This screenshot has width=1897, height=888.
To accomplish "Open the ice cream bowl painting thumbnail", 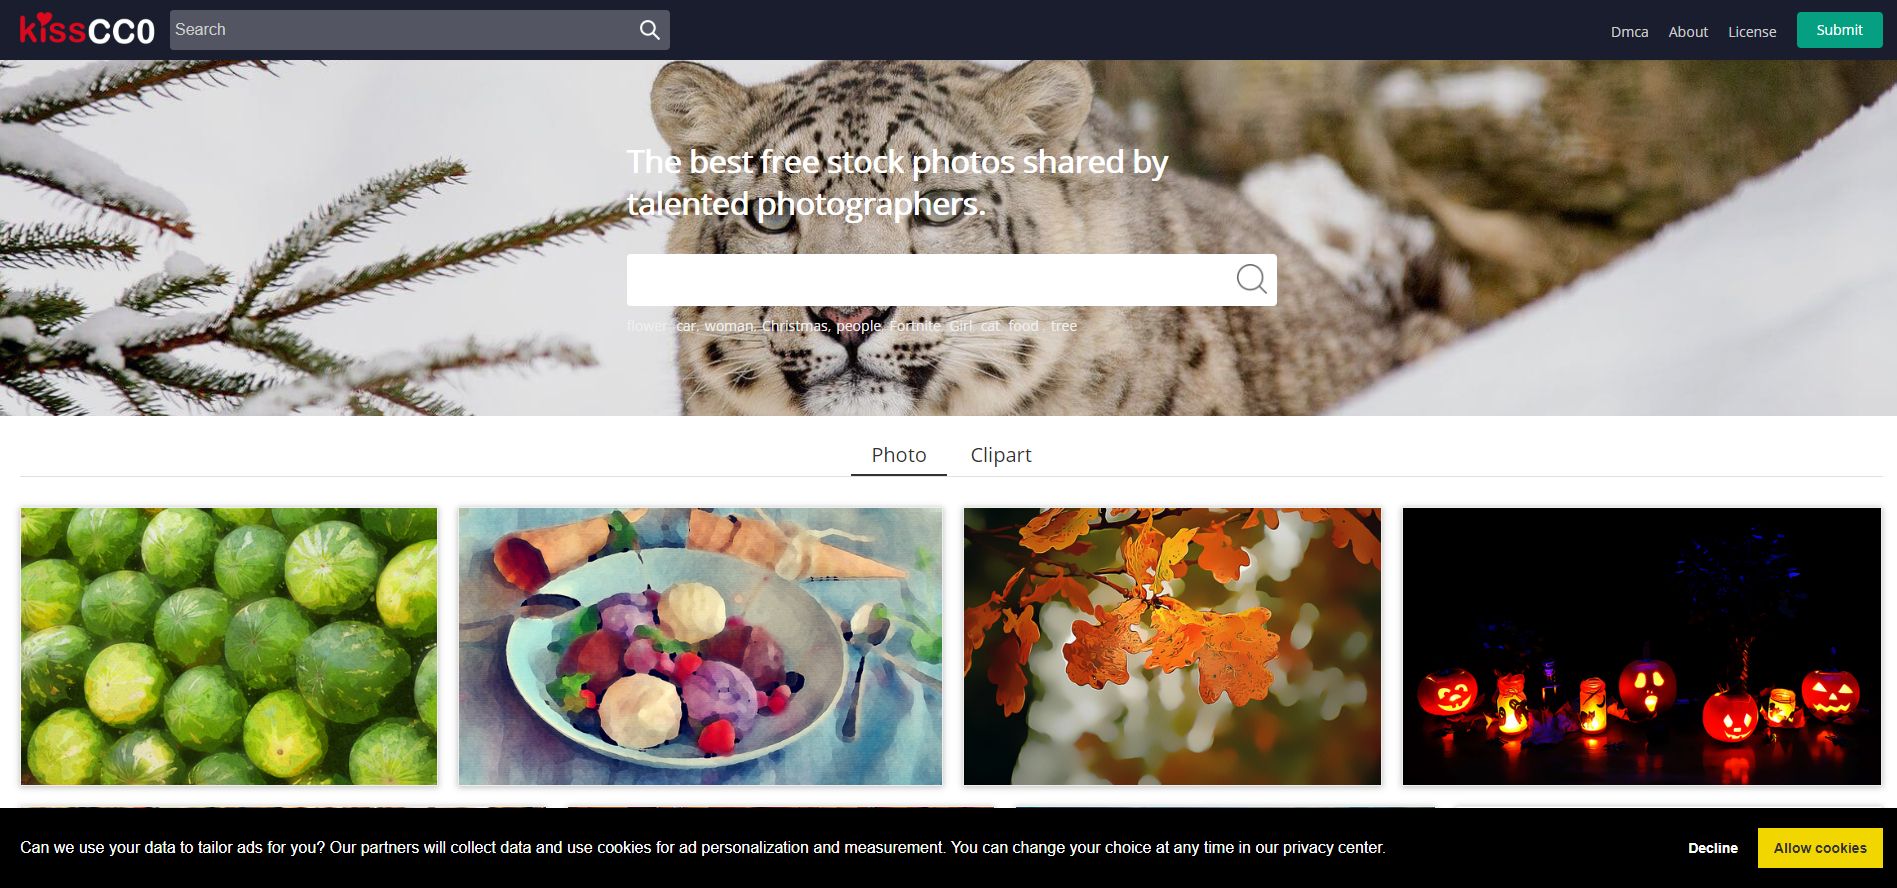I will tap(700, 646).
